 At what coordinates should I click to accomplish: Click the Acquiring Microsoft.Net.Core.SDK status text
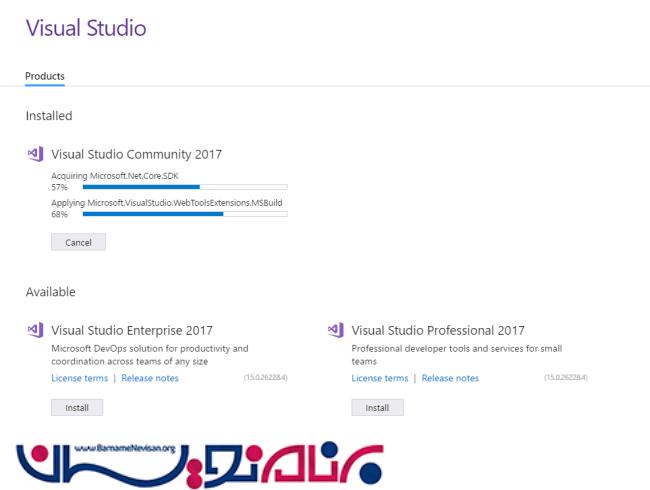tap(115, 176)
